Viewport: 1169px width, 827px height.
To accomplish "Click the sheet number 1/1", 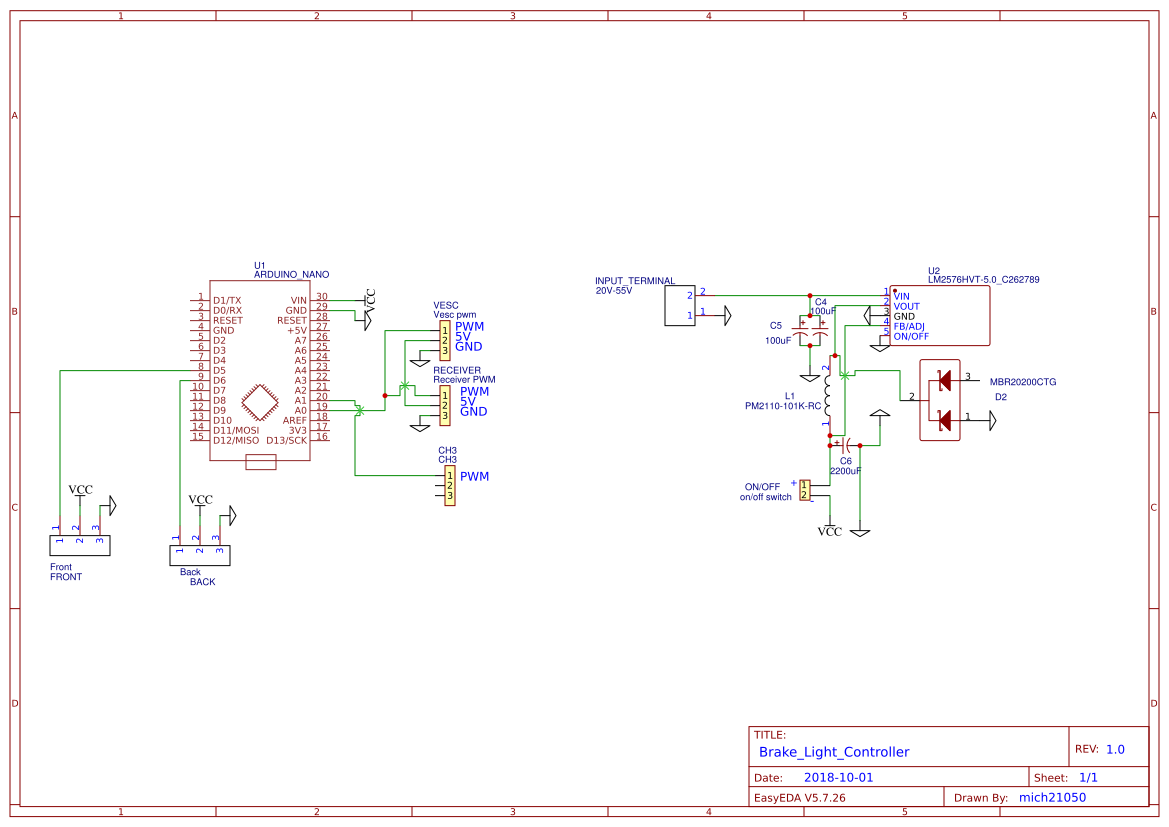I will coord(1088,778).
